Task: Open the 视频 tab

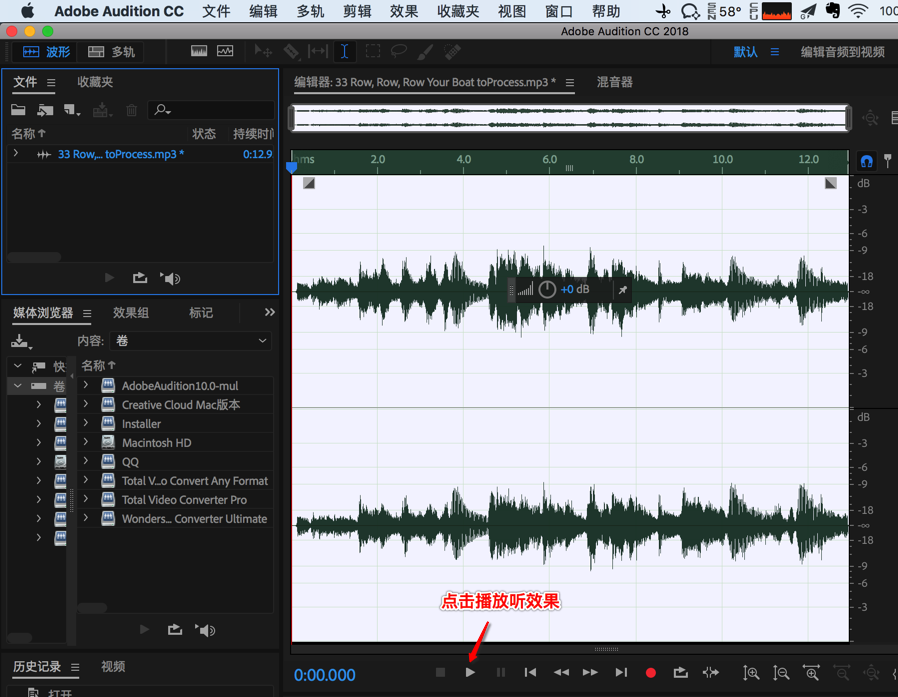Action: click(113, 667)
